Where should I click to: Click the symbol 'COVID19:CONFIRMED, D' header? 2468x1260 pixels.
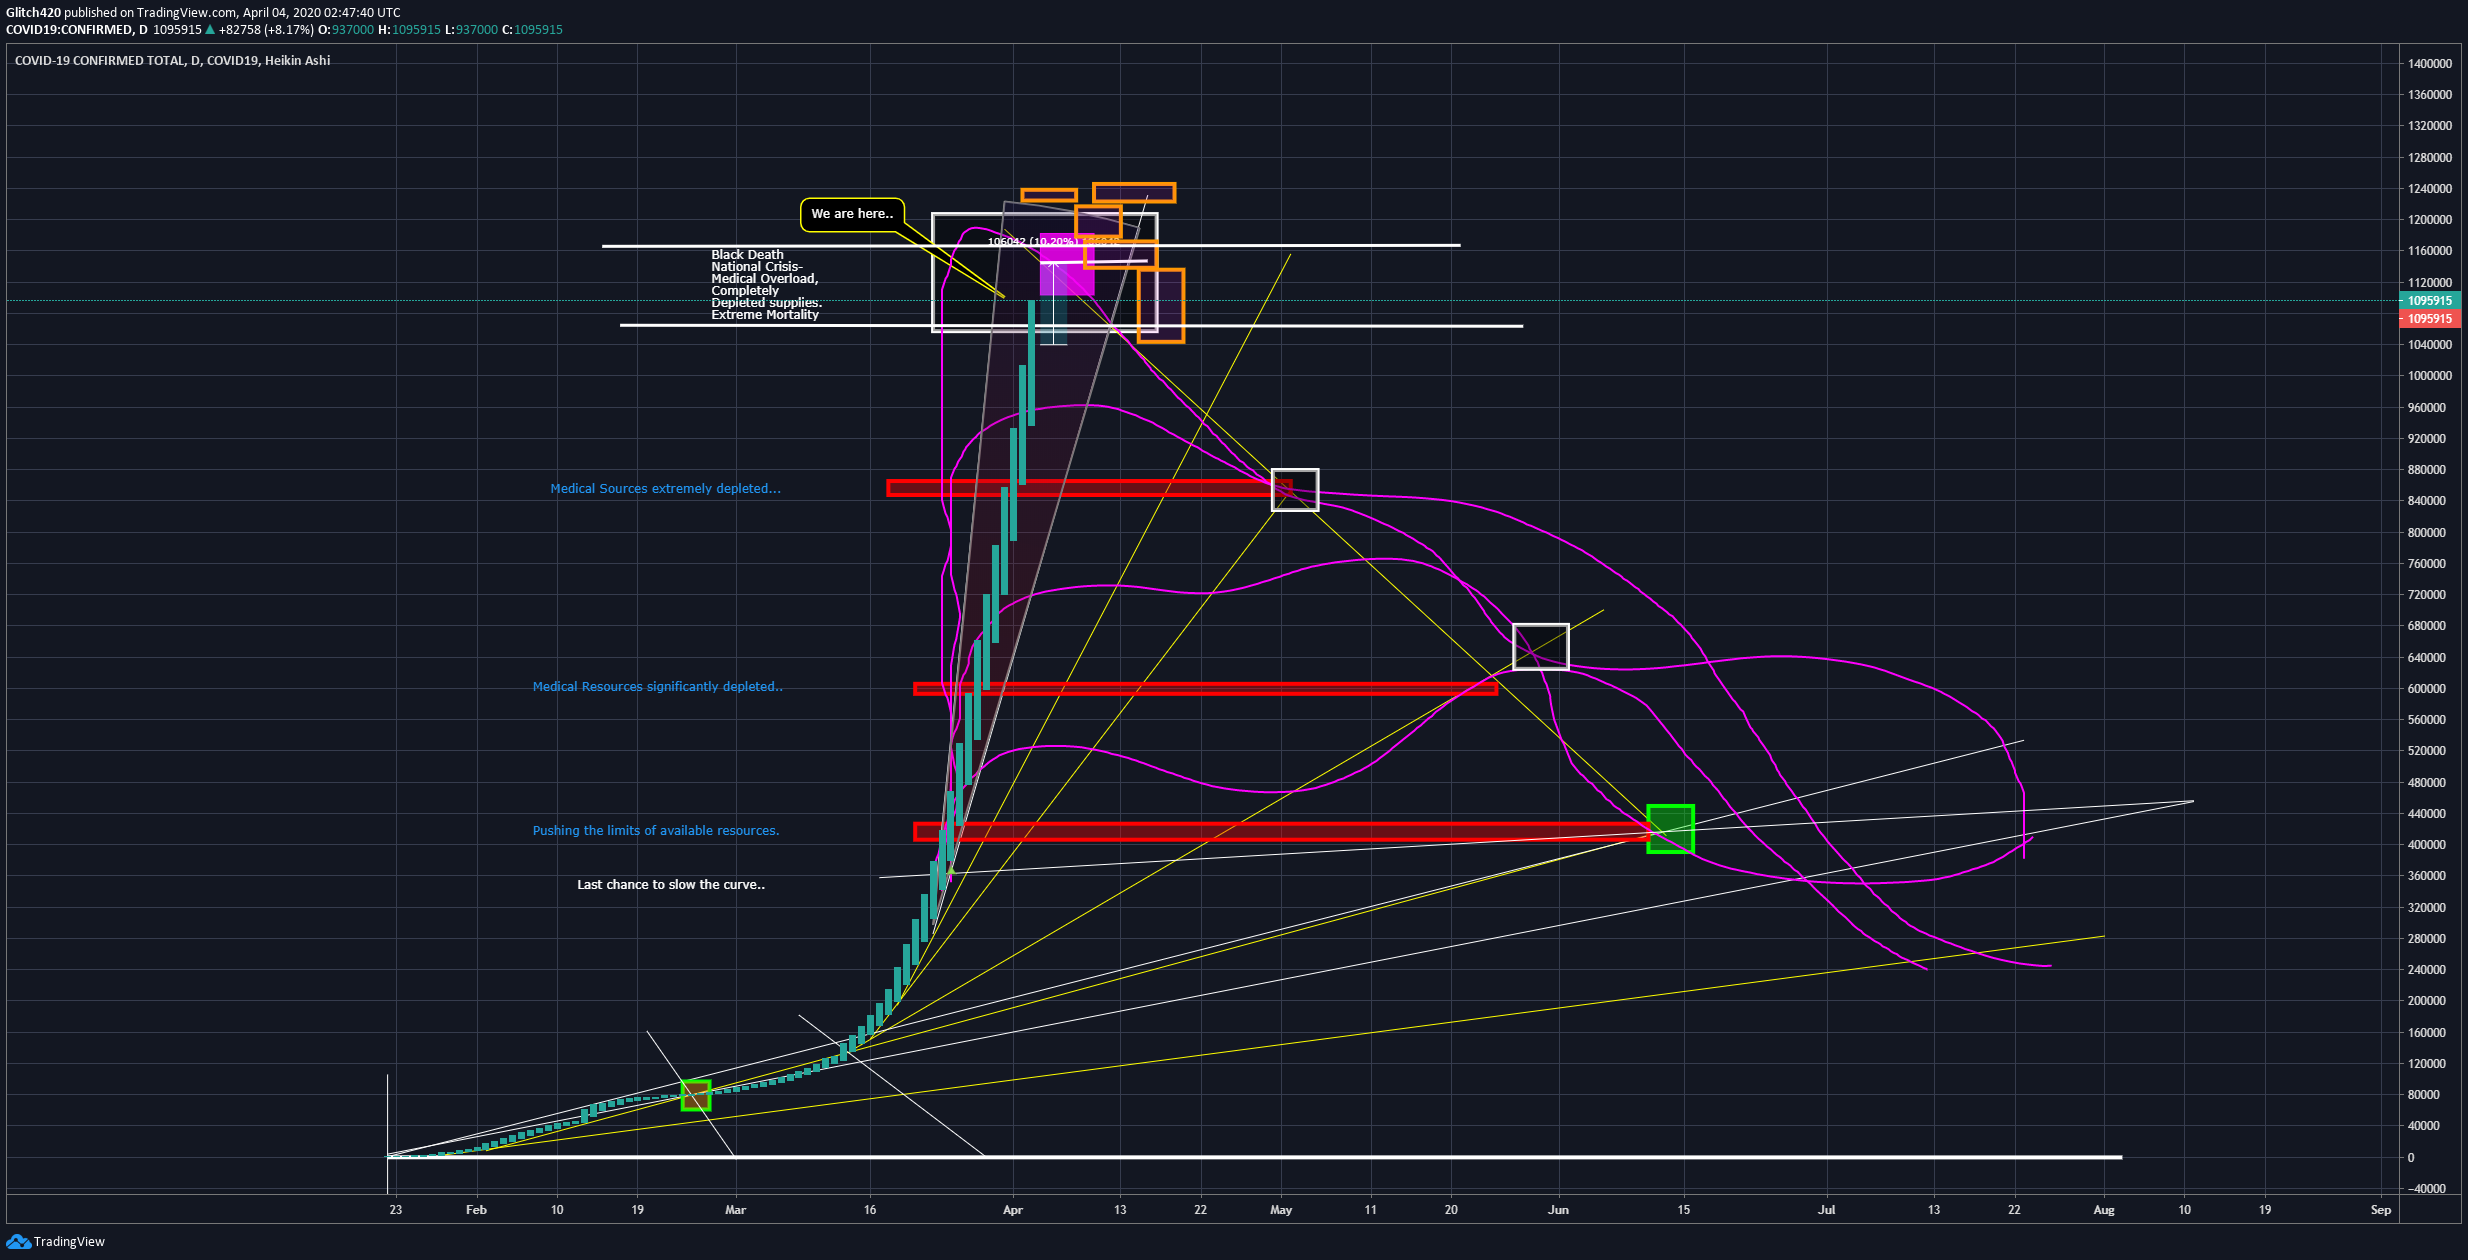(x=77, y=30)
